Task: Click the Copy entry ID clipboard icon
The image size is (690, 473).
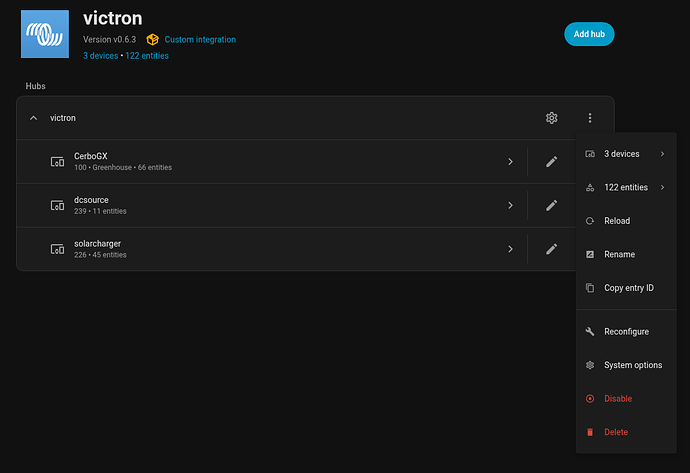Action: click(x=590, y=288)
